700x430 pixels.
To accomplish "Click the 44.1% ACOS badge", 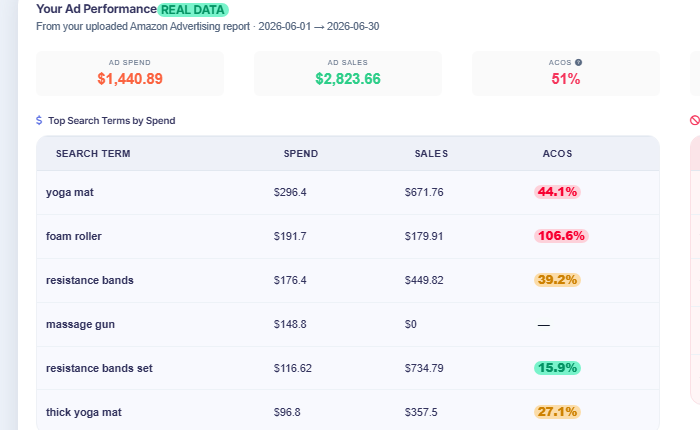I will 557,192.
